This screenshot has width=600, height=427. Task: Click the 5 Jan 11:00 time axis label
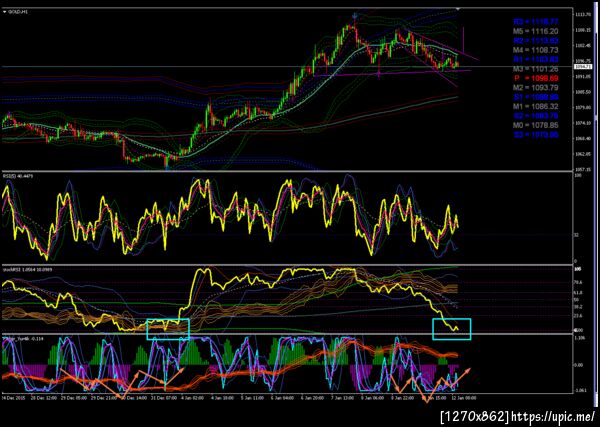point(252,398)
